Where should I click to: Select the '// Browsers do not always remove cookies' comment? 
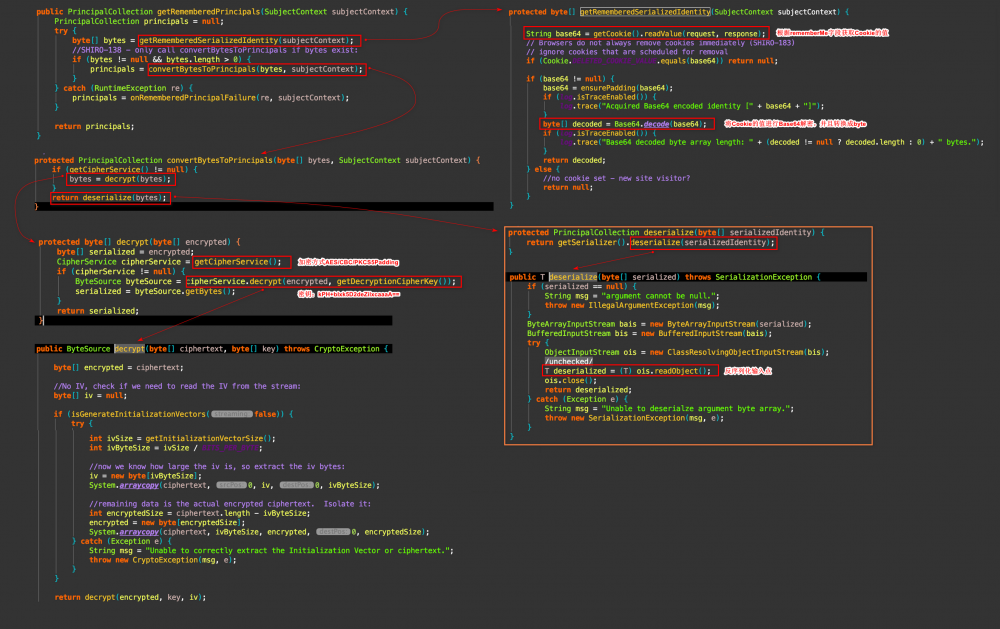click(660, 43)
